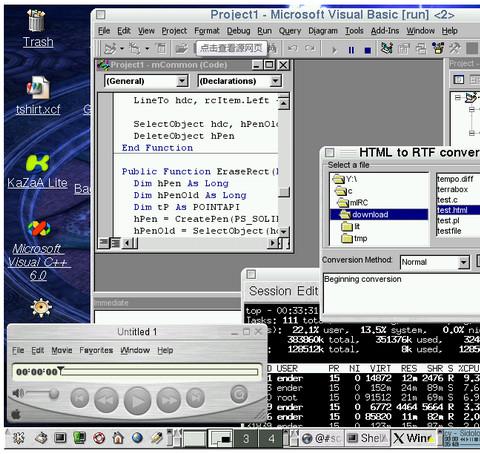The height and width of the screenshot is (454, 480).
Task: Click the Start (run) arrow in VB toolbar
Action: [x=334, y=50]
